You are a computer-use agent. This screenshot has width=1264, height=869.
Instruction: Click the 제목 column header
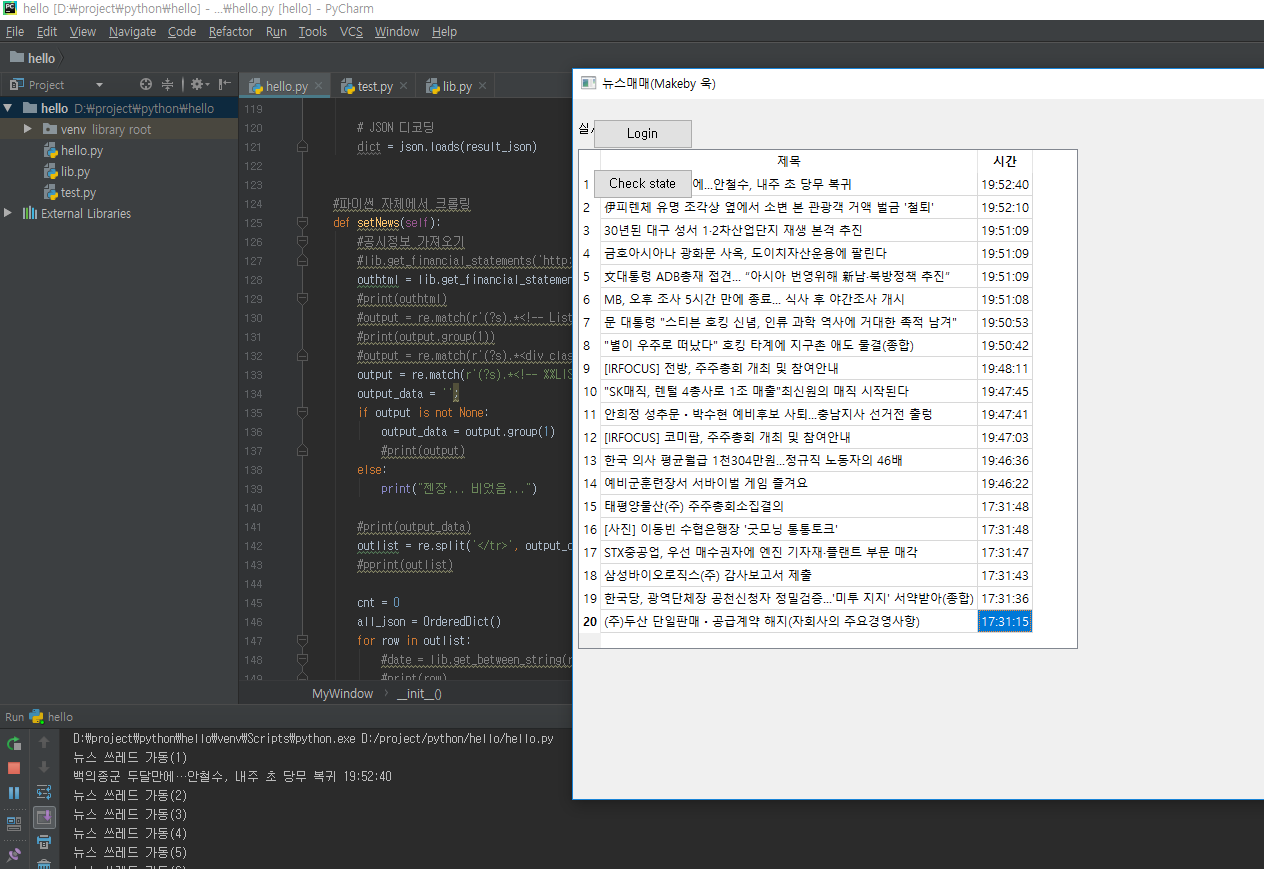[x=789, y=161]
